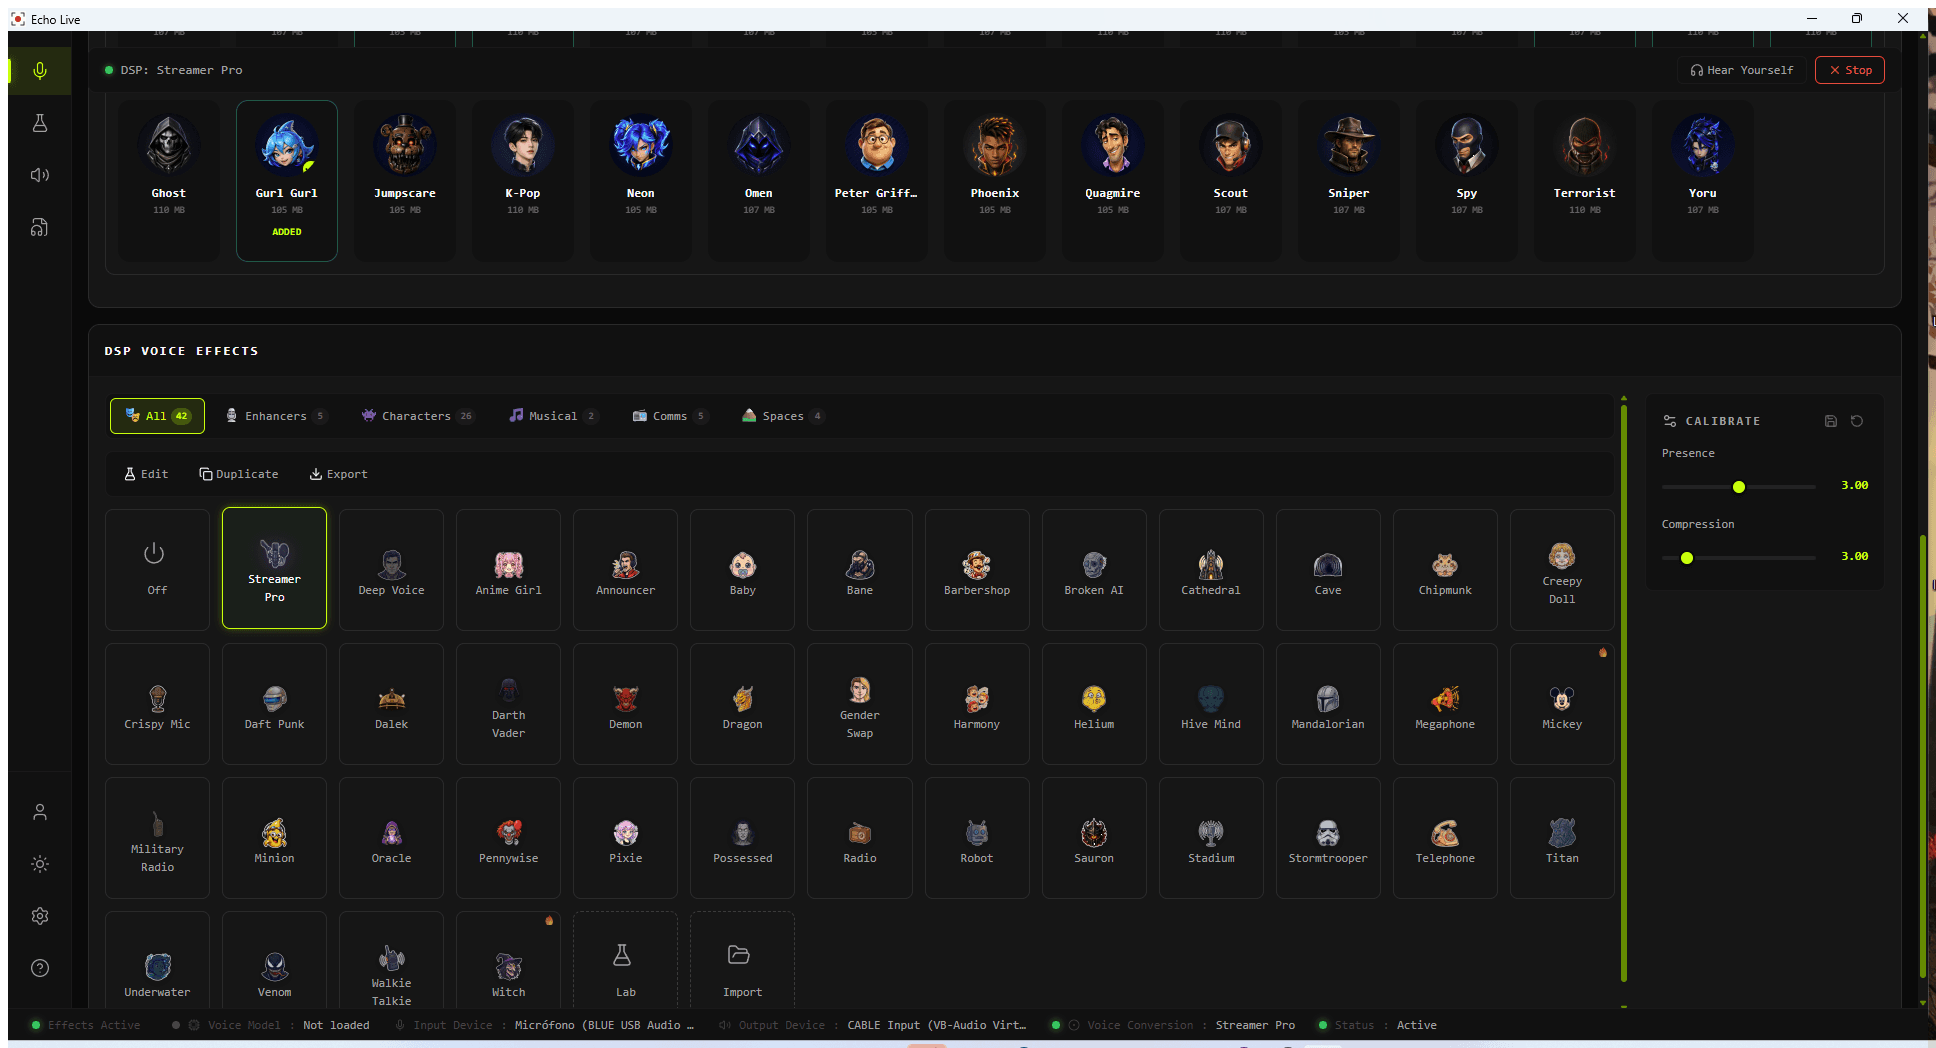The height and width of the screenshot is (1048, 1936).
Task: Select the Stormtrooper voice effect
Action: [1328, 838]
